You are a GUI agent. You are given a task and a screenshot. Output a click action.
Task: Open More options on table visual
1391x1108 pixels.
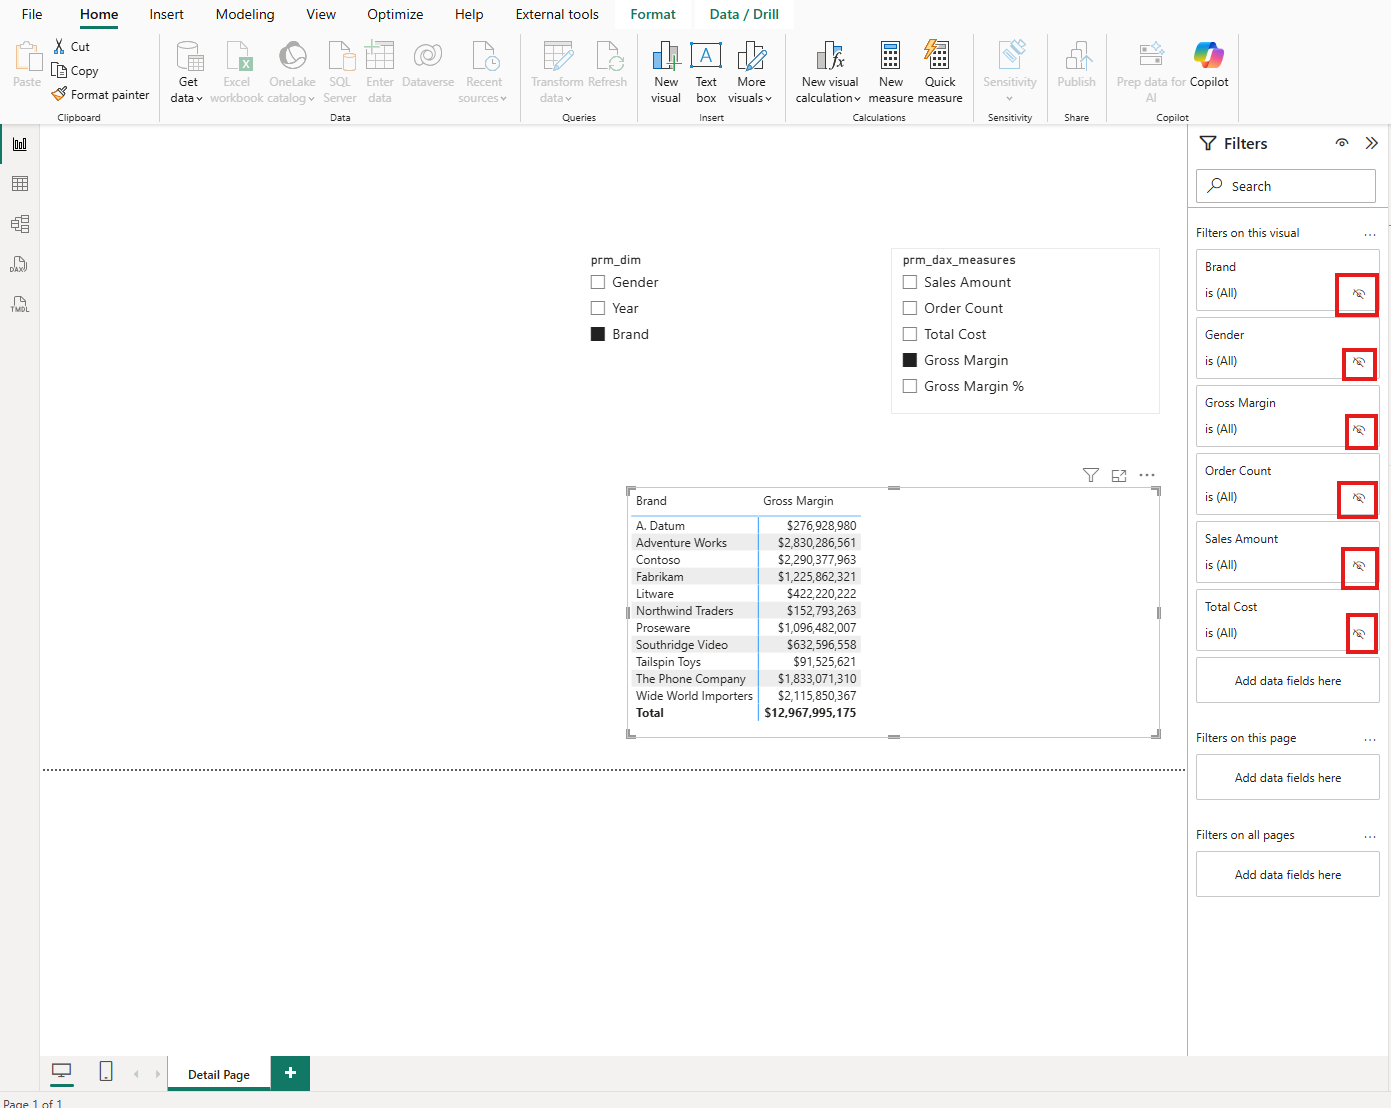pos(1147,475)
